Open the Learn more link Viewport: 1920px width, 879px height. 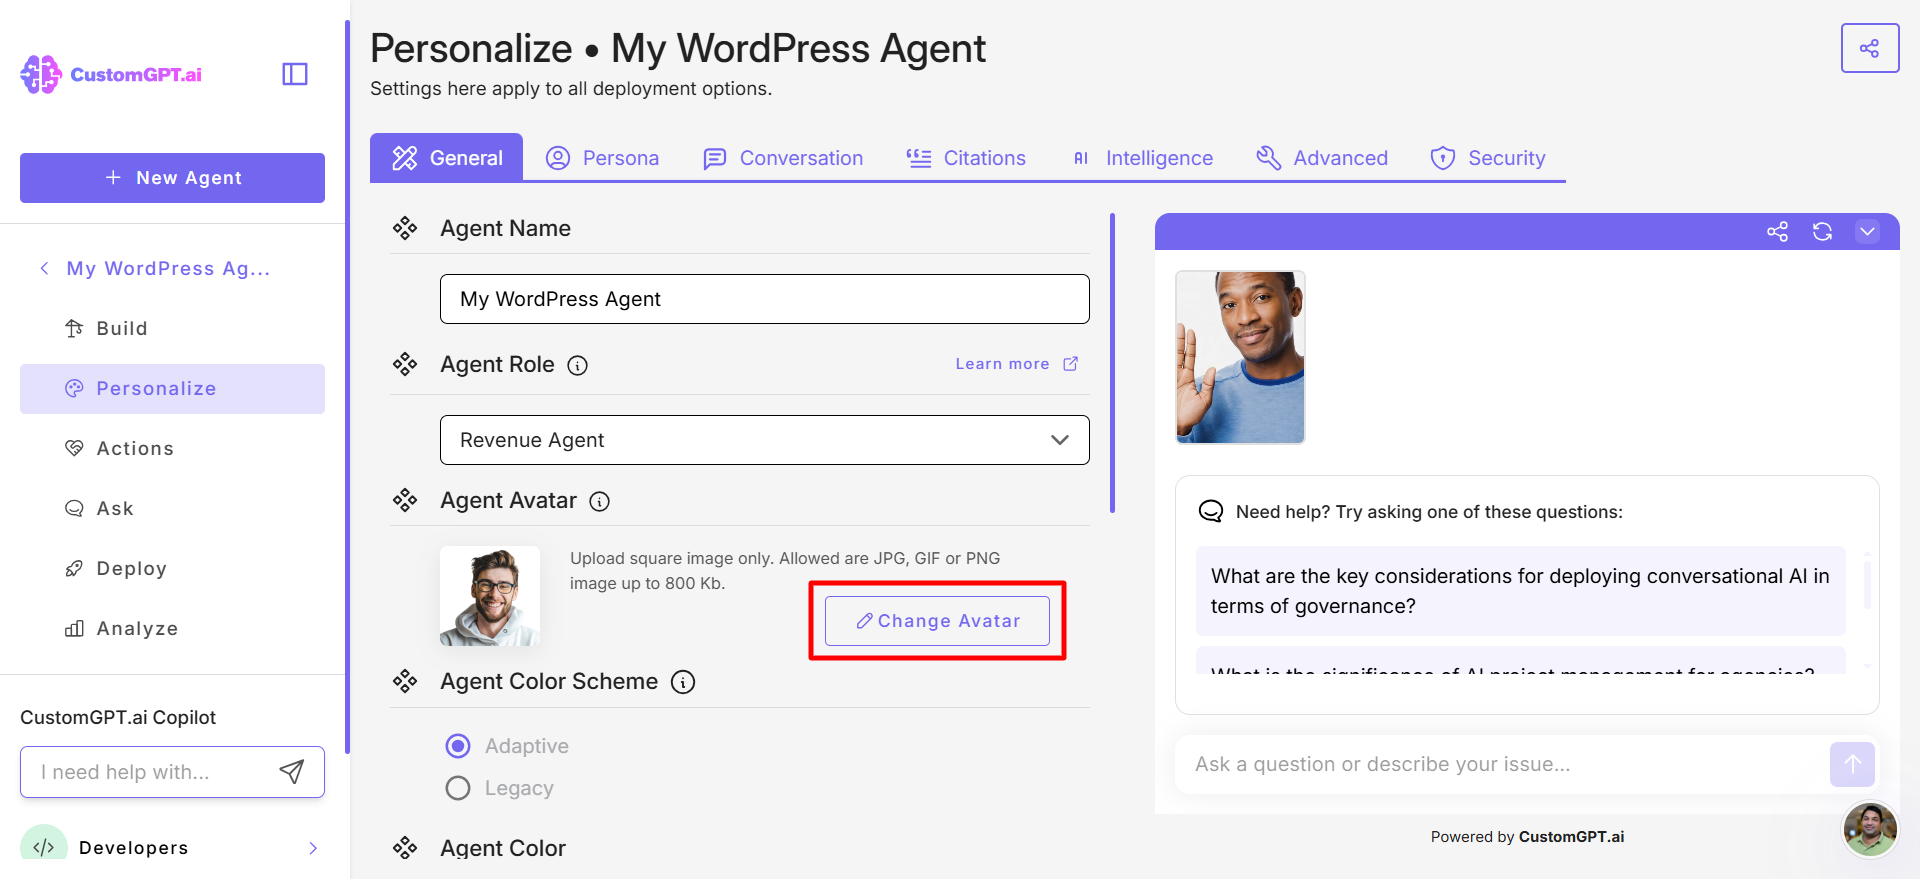point(1016,364)
